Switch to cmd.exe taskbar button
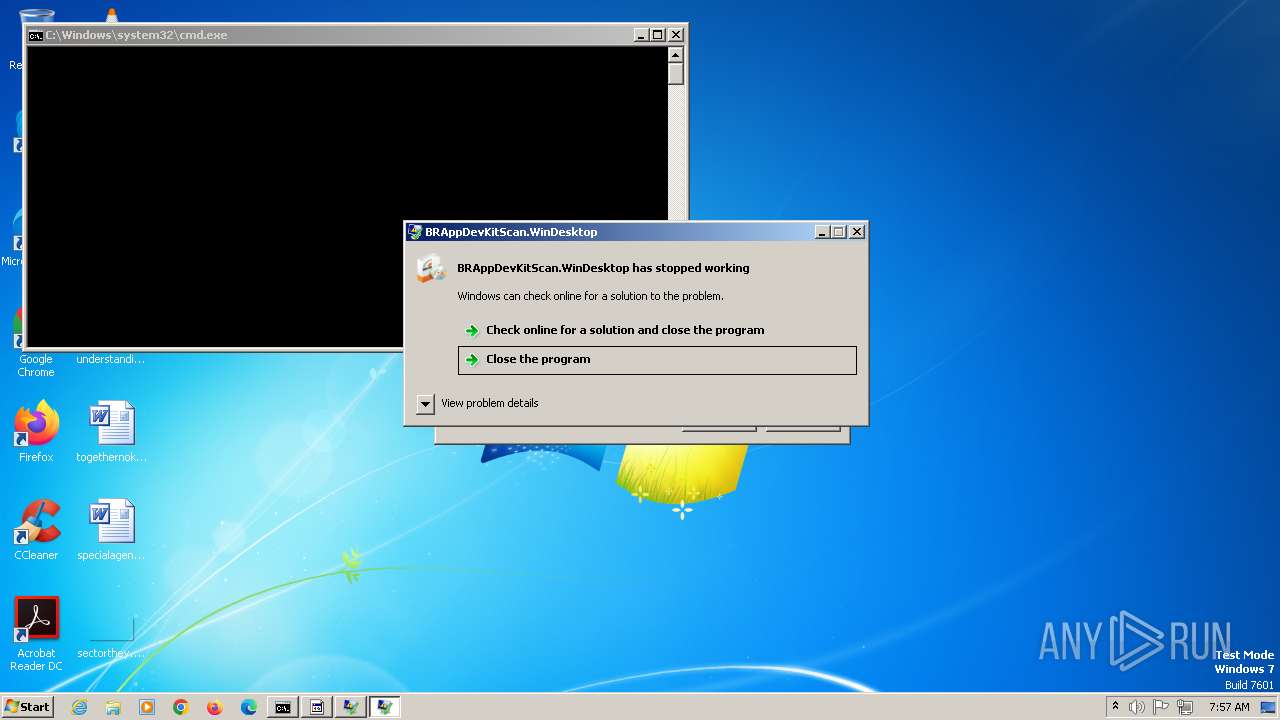Screen dimensions: 1280x720 (283, 707)
